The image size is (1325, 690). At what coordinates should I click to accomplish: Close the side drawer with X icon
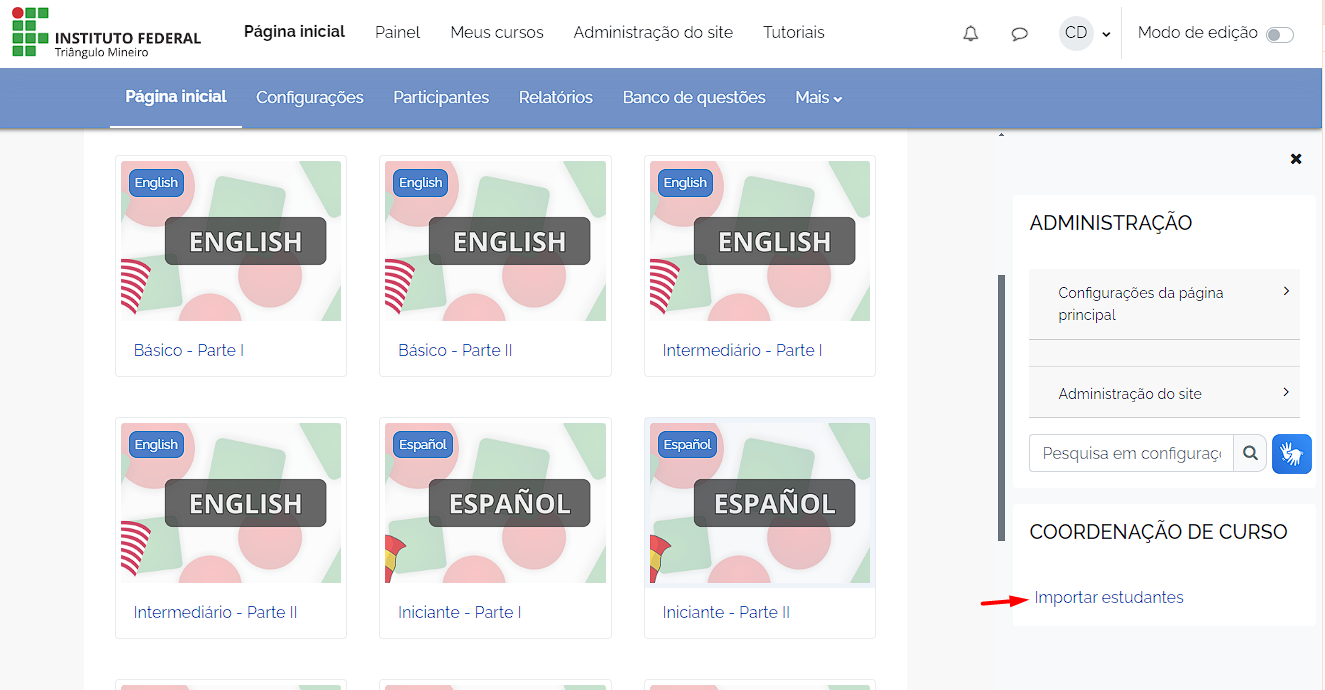click(1296, 159)
